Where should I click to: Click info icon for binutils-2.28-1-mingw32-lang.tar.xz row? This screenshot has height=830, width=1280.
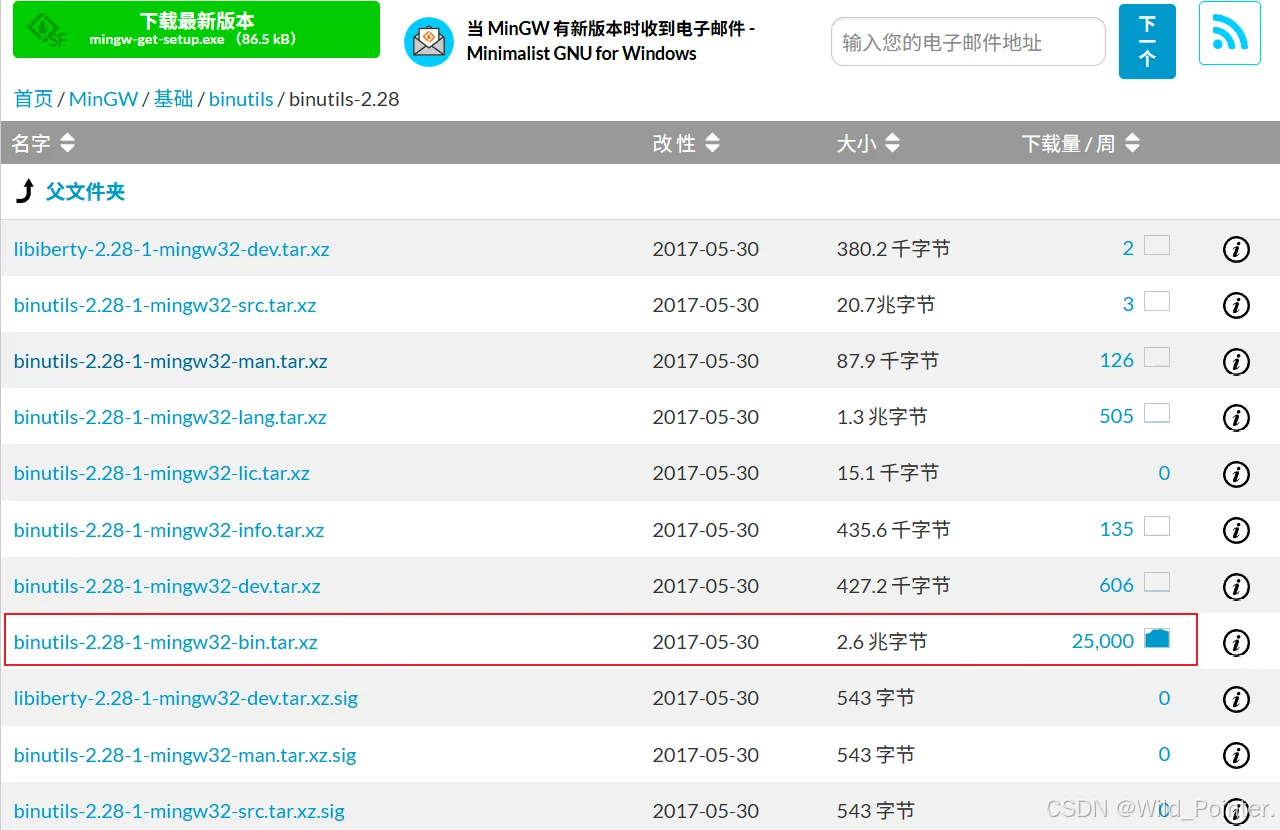(x=1236, y=418)
